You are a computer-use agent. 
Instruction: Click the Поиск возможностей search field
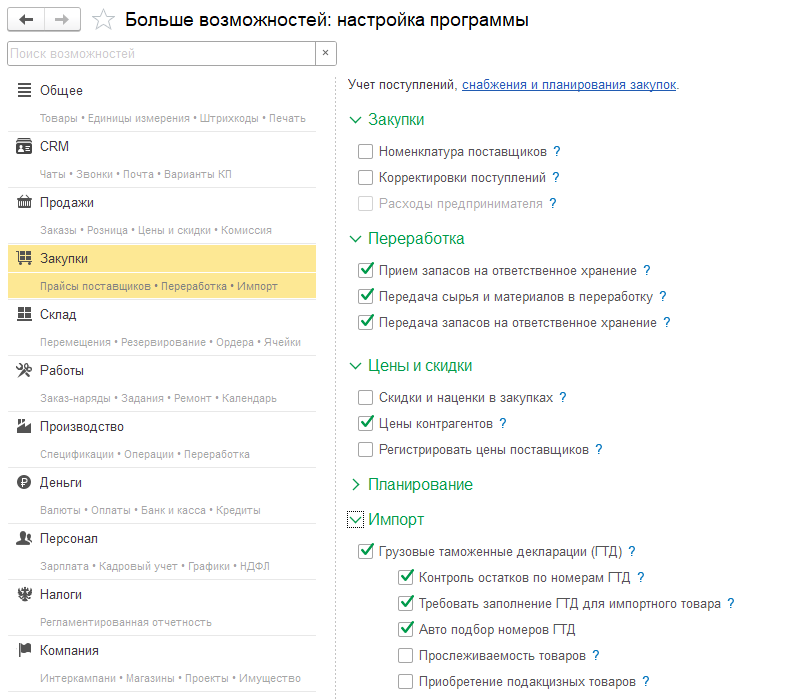click(x=160, y=52)
